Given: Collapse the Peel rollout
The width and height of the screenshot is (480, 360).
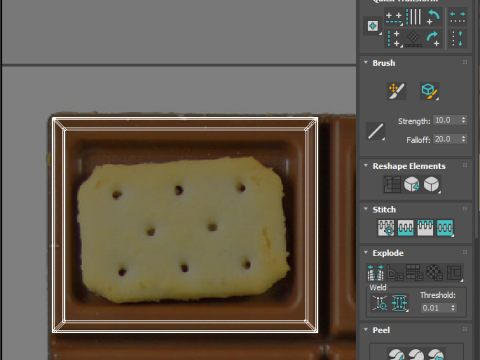Looking at the screenshot, I should (366, 330).
